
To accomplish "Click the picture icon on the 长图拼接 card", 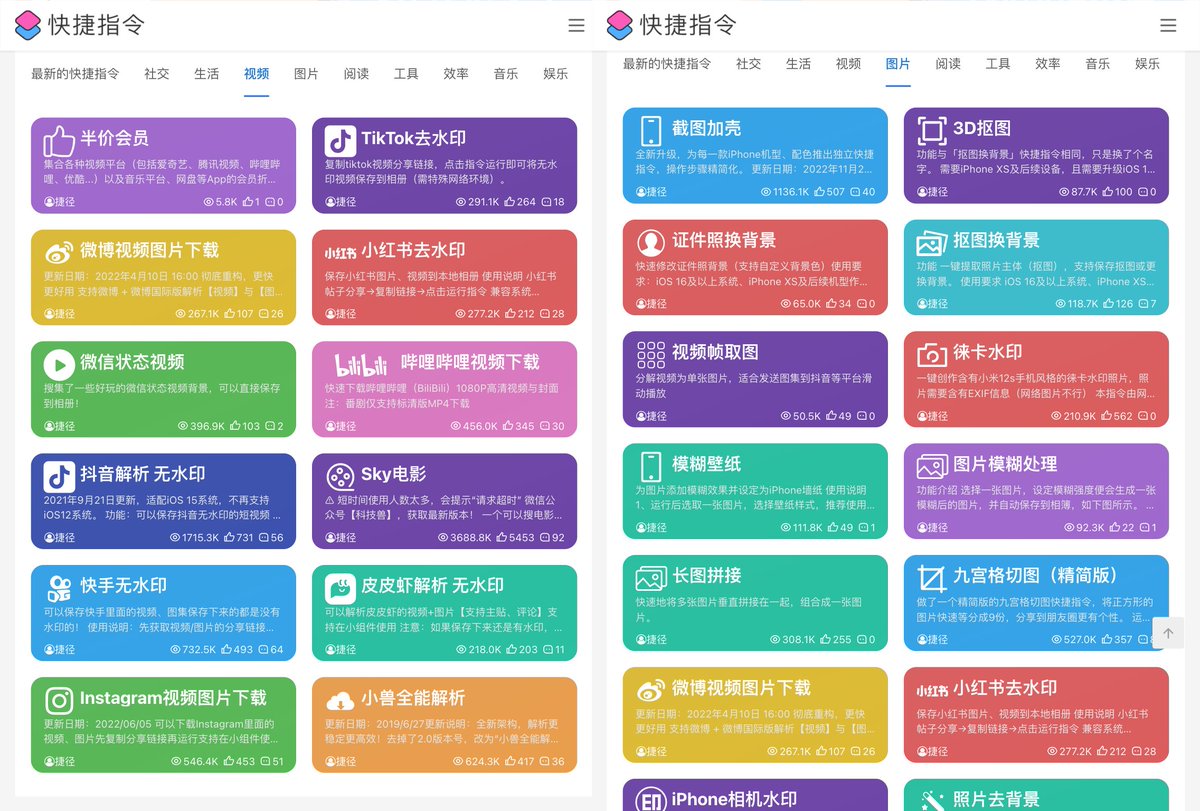I will tap(651, 577).
